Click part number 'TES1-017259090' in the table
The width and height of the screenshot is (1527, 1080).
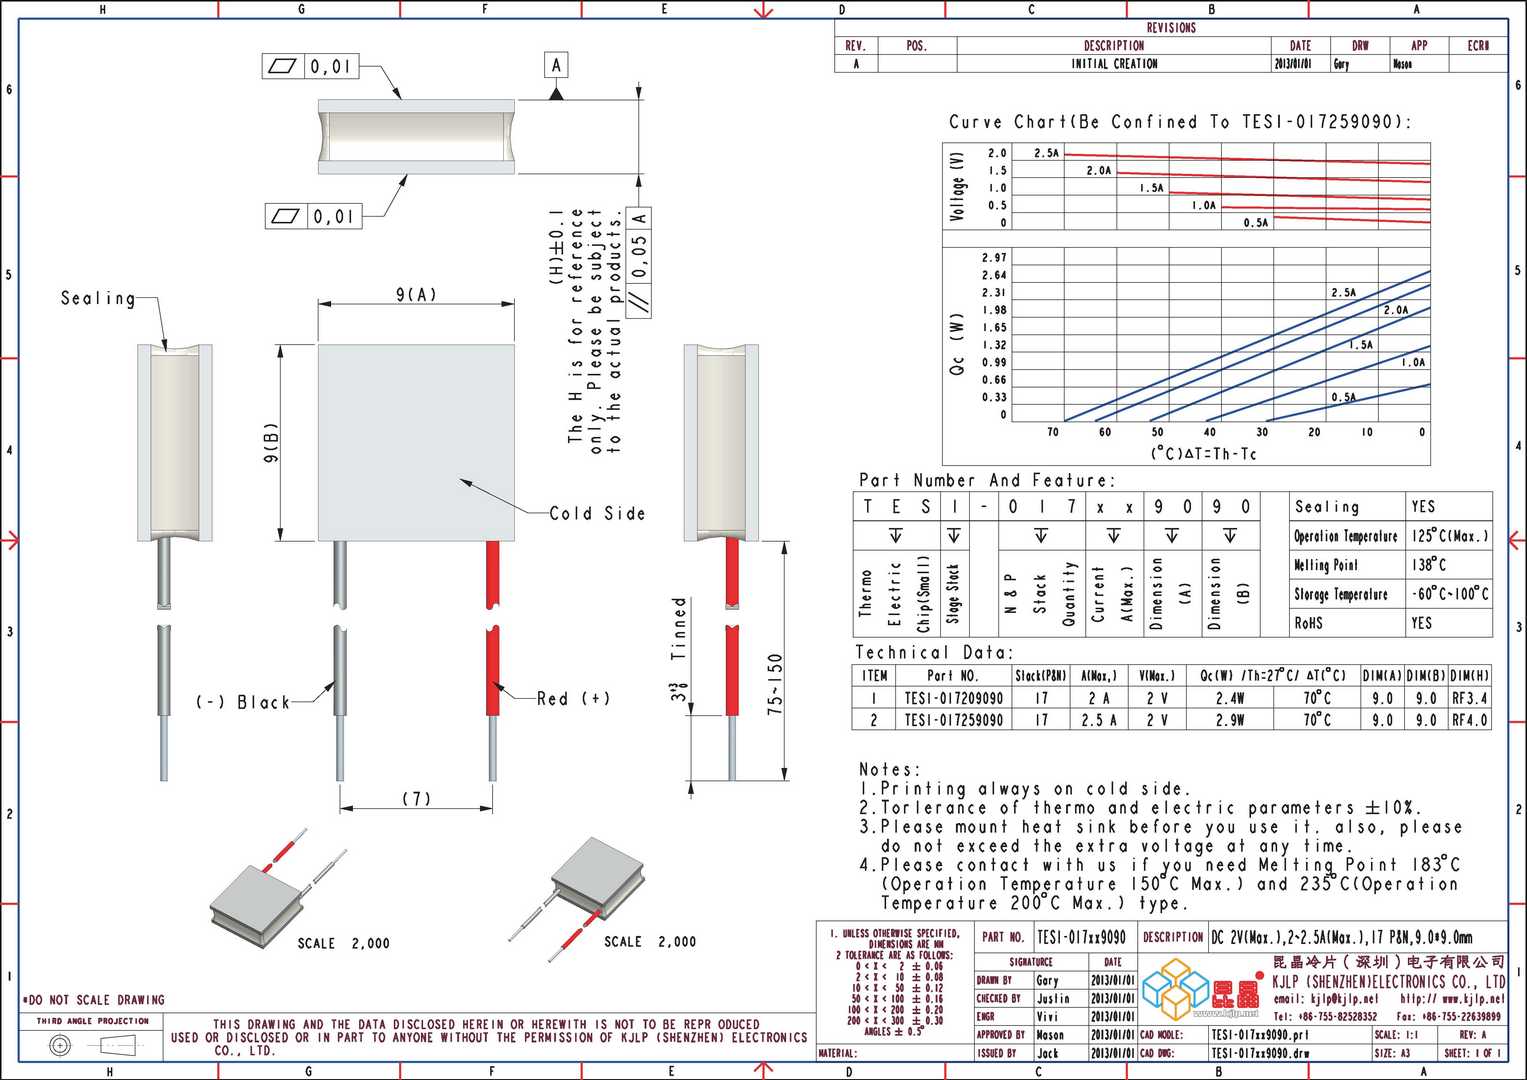pos(953,720)
